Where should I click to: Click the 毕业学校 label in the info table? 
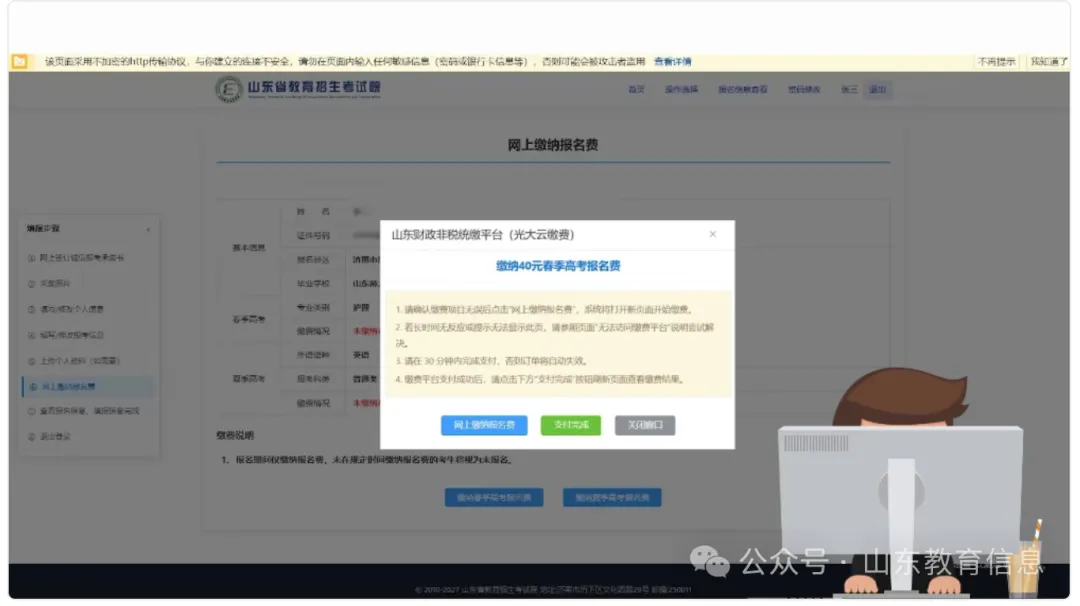[x=313, y=283]
